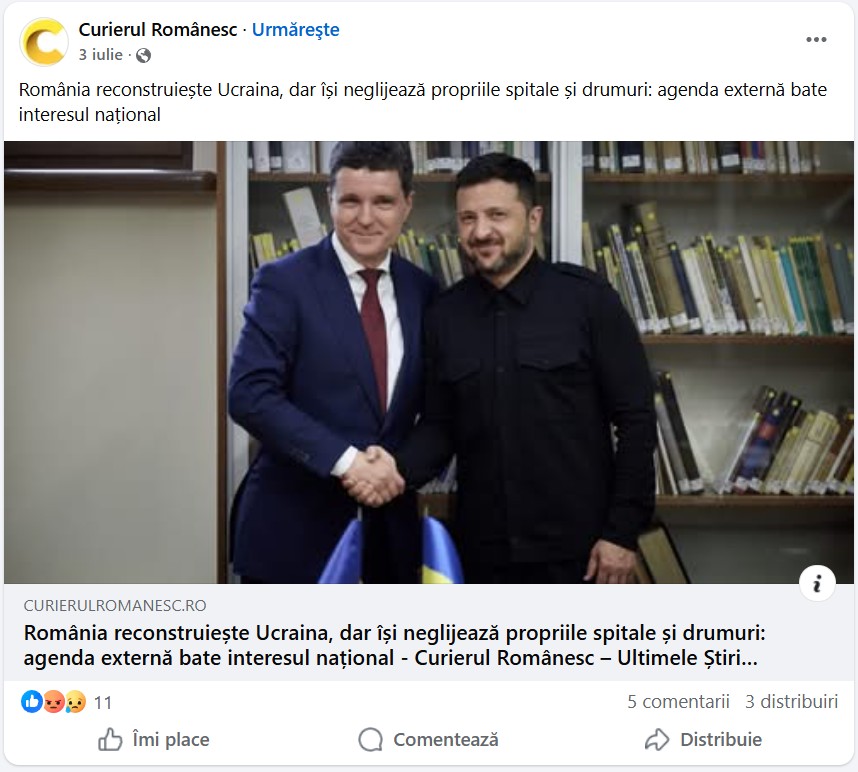Click the Distribuie share arrow button
Screen dimensions: 858x772
click(704, 740)
